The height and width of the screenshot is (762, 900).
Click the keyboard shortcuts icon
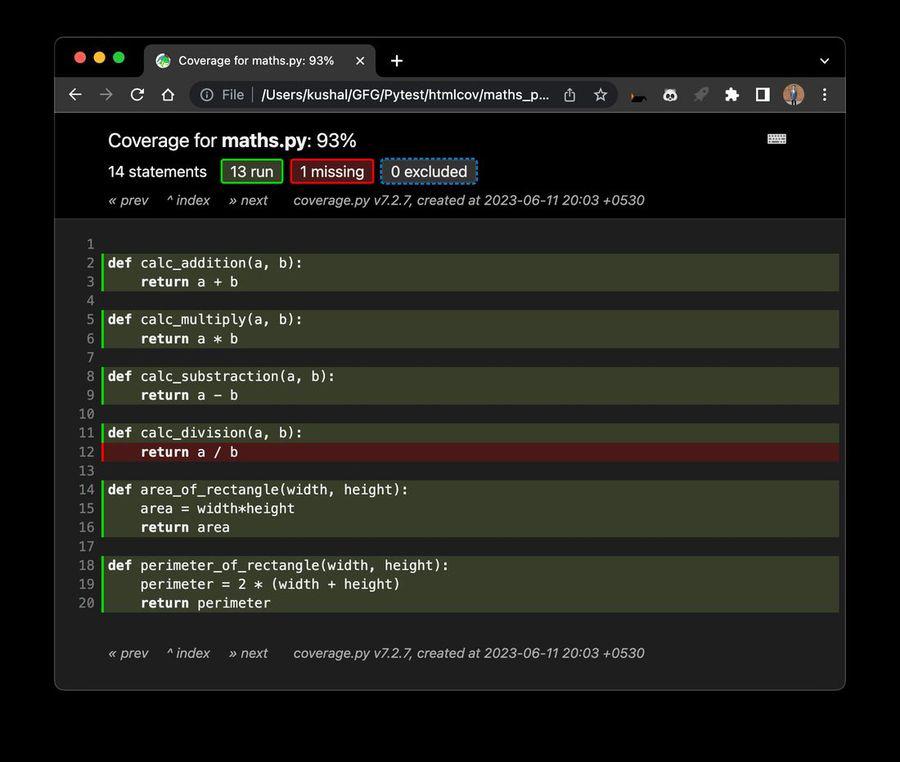[x=776, y=139]
